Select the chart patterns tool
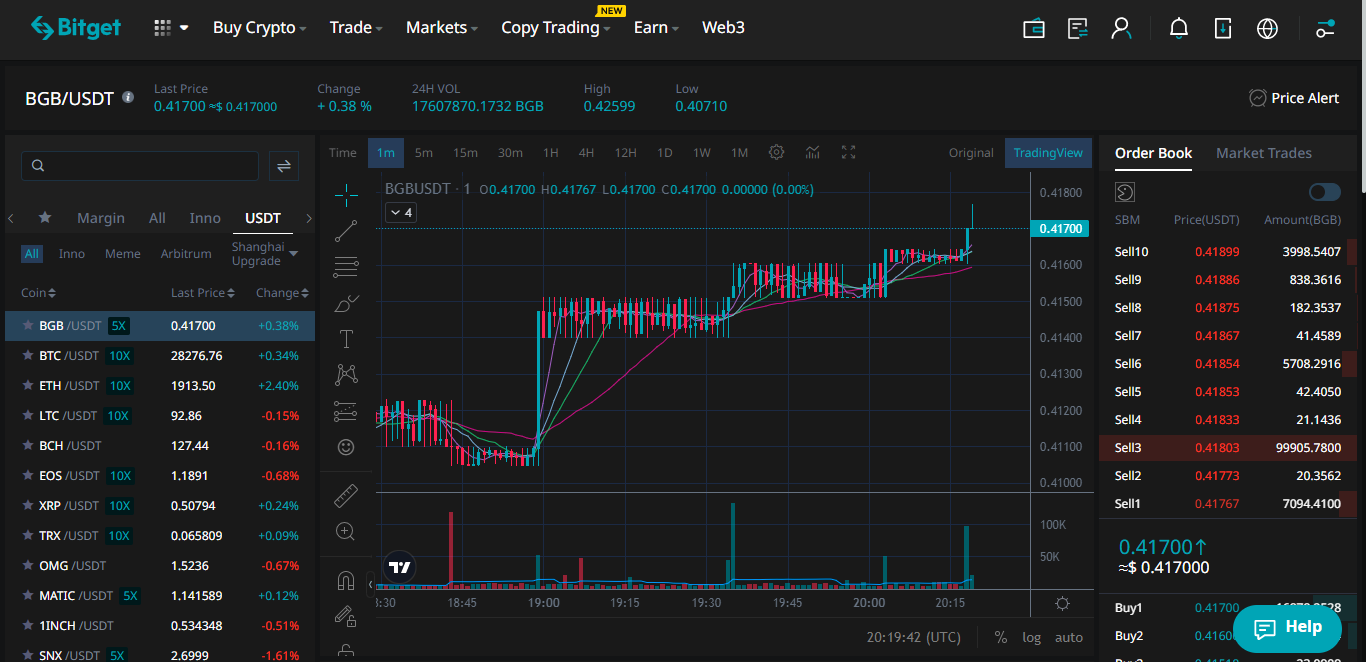This screenshot has height=662, width=1366. point(346,374)
